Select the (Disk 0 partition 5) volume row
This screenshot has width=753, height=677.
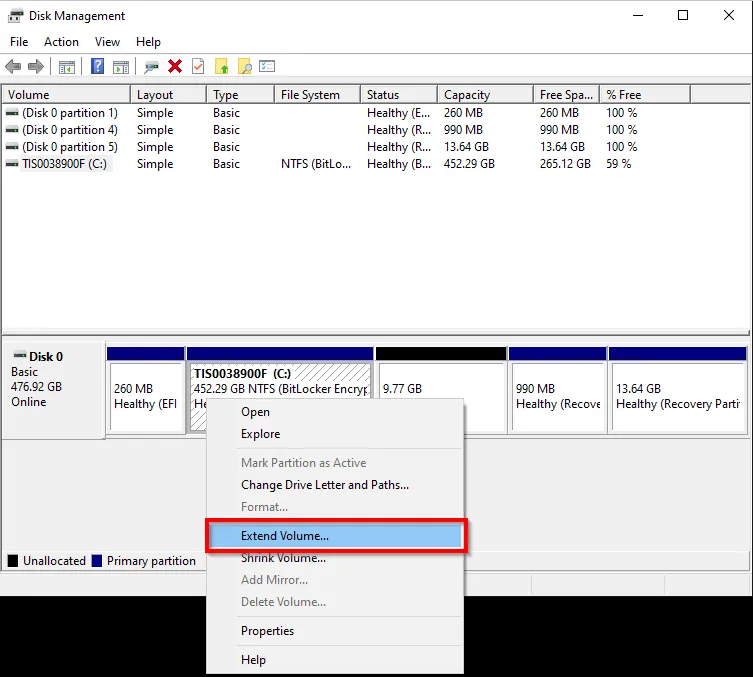click(x=346, y=146)
